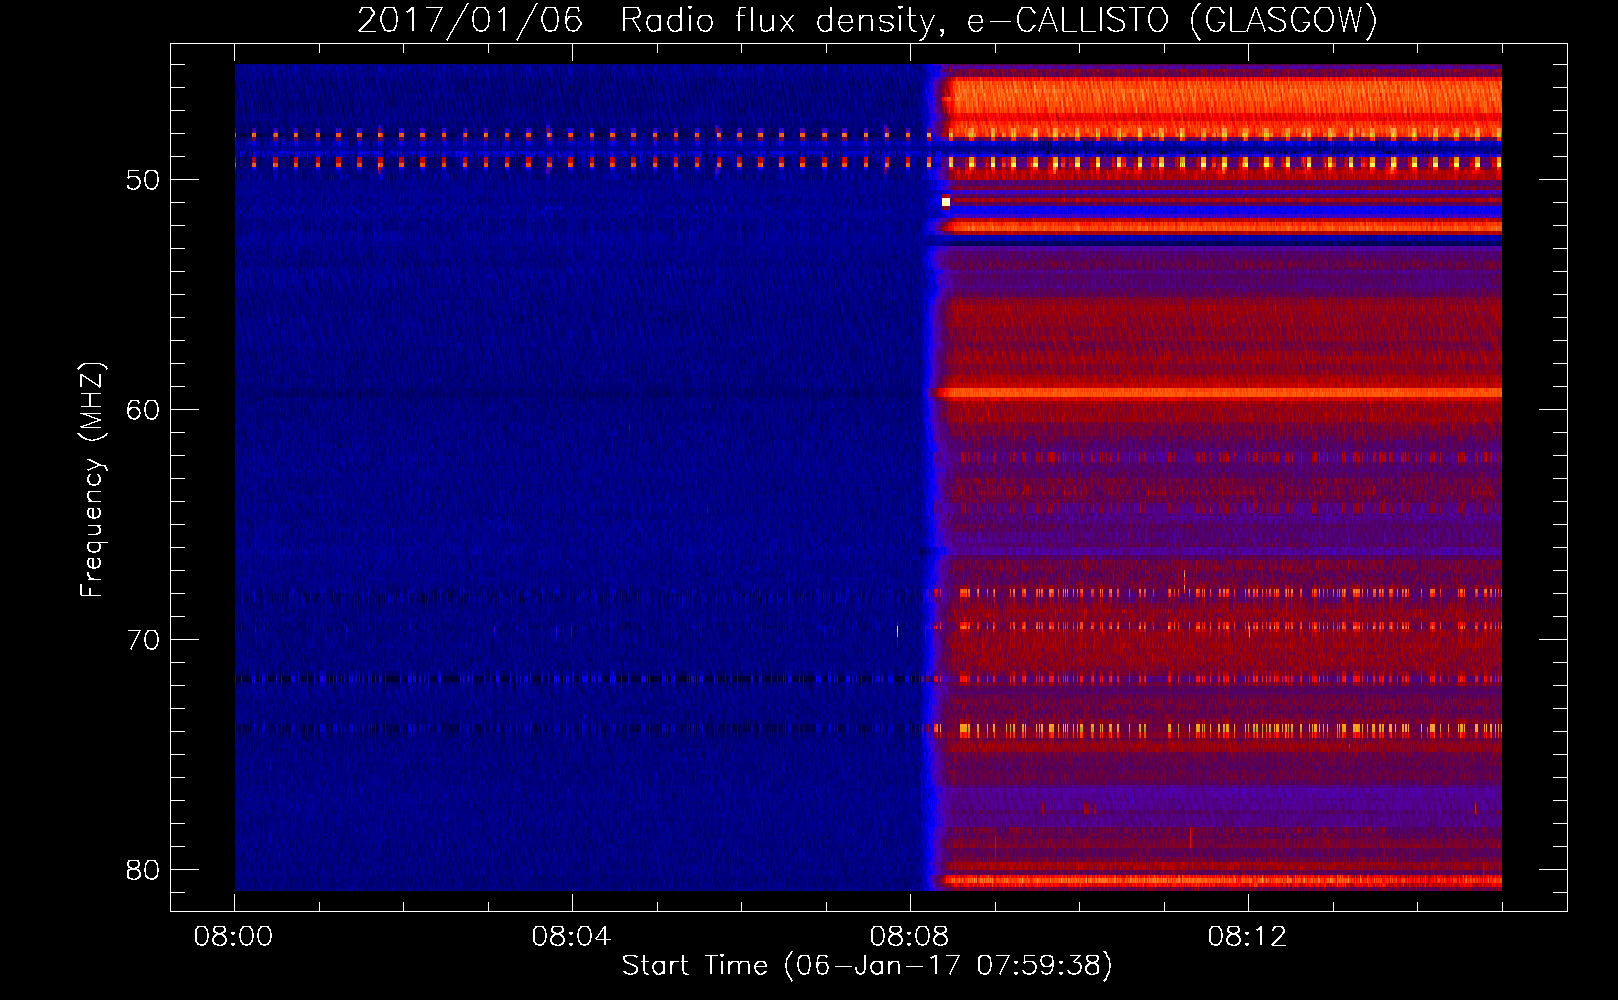Click the 'Start Time (06-Jan-17 07:59:38)' label
This screenshot has width=1618, height=1000.
[867, 966]
